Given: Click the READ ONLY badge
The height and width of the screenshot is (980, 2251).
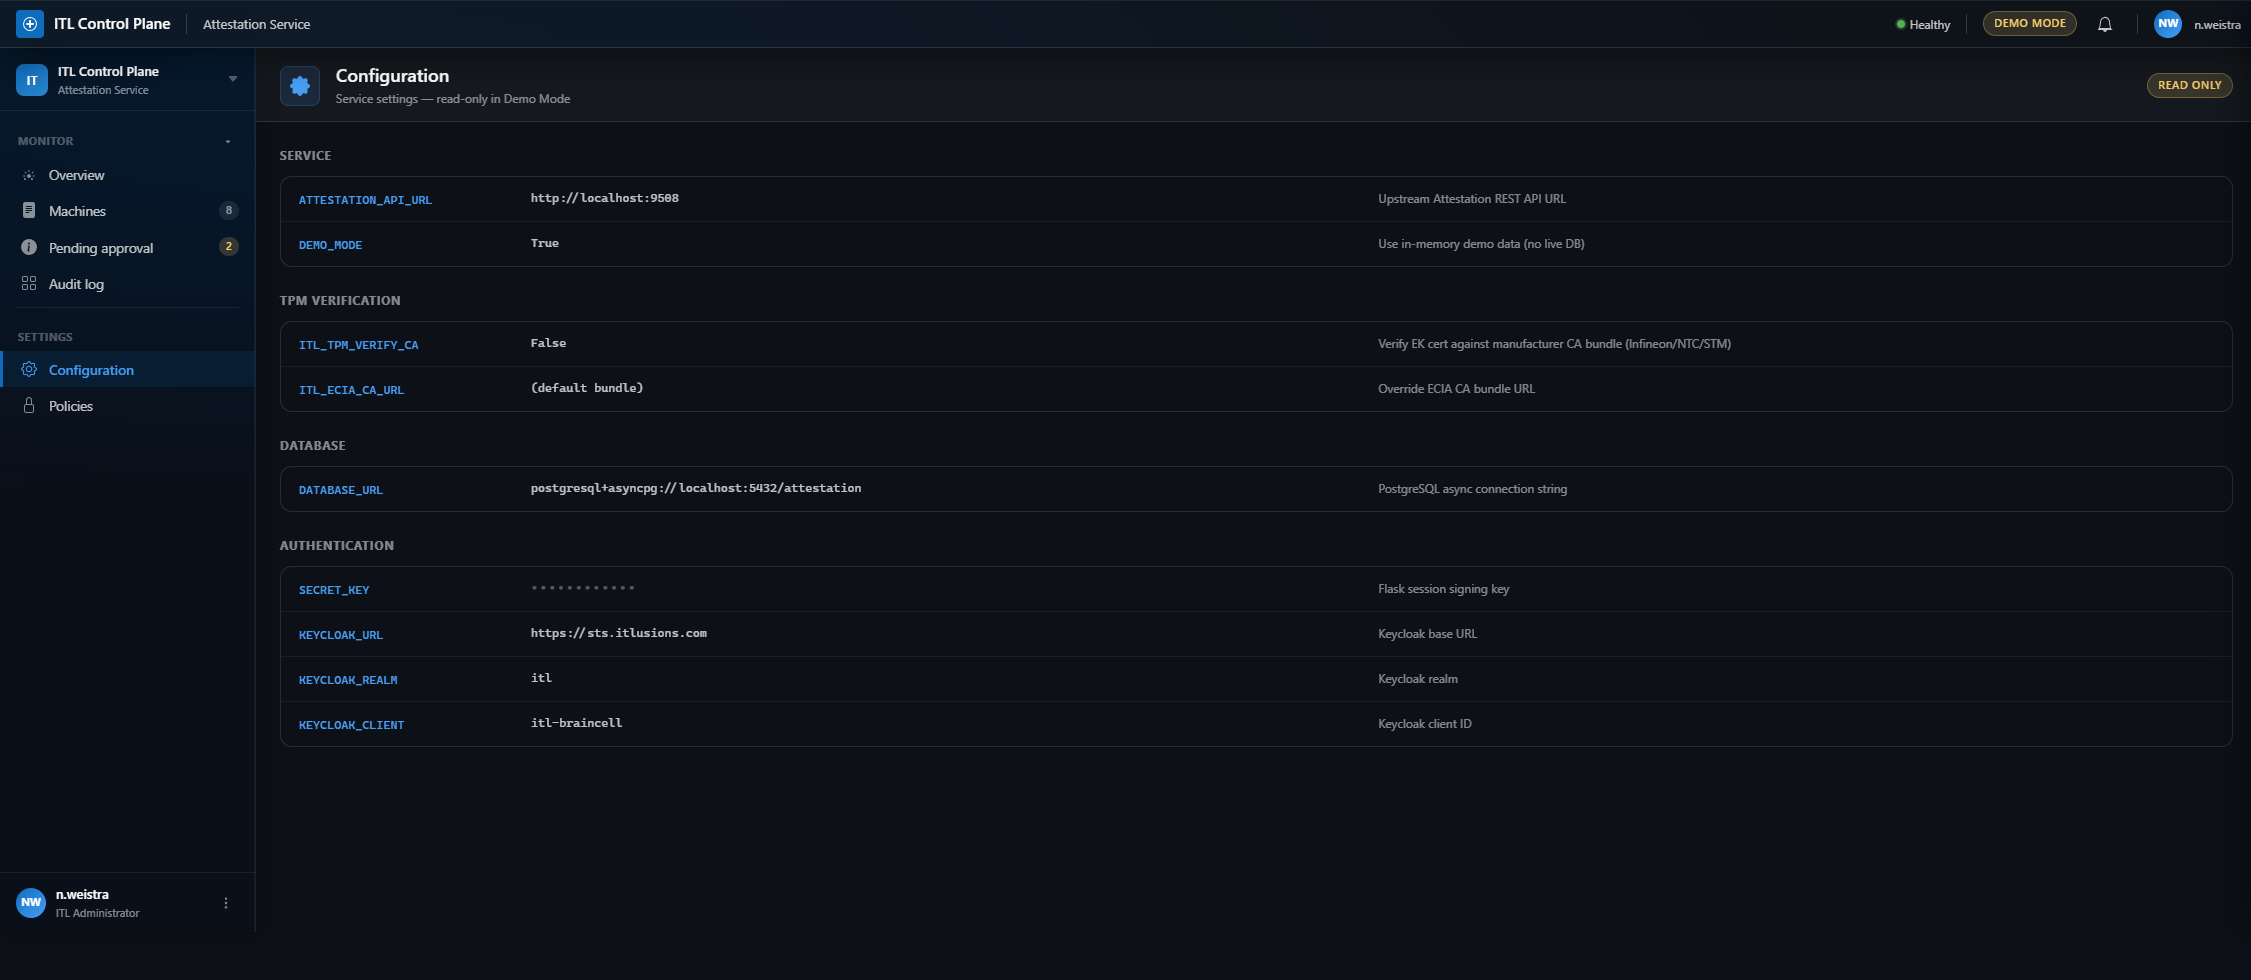Looking at the screenshot, I should coord(2189,86).
